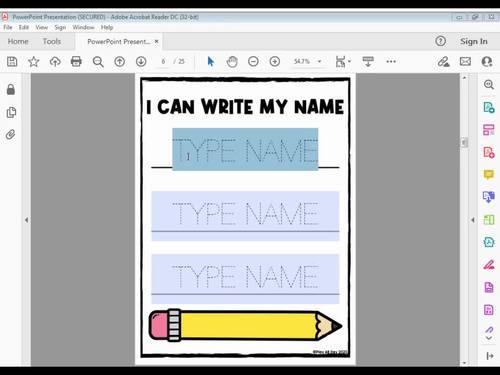500x375 pixels.
Task: Switch to Tools tab
Action: click(x=52, y=41)
